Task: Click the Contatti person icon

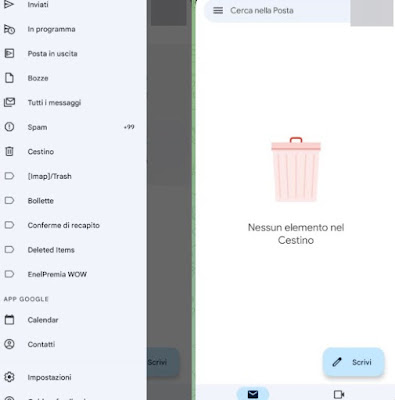Action: [x=9, y=344]
